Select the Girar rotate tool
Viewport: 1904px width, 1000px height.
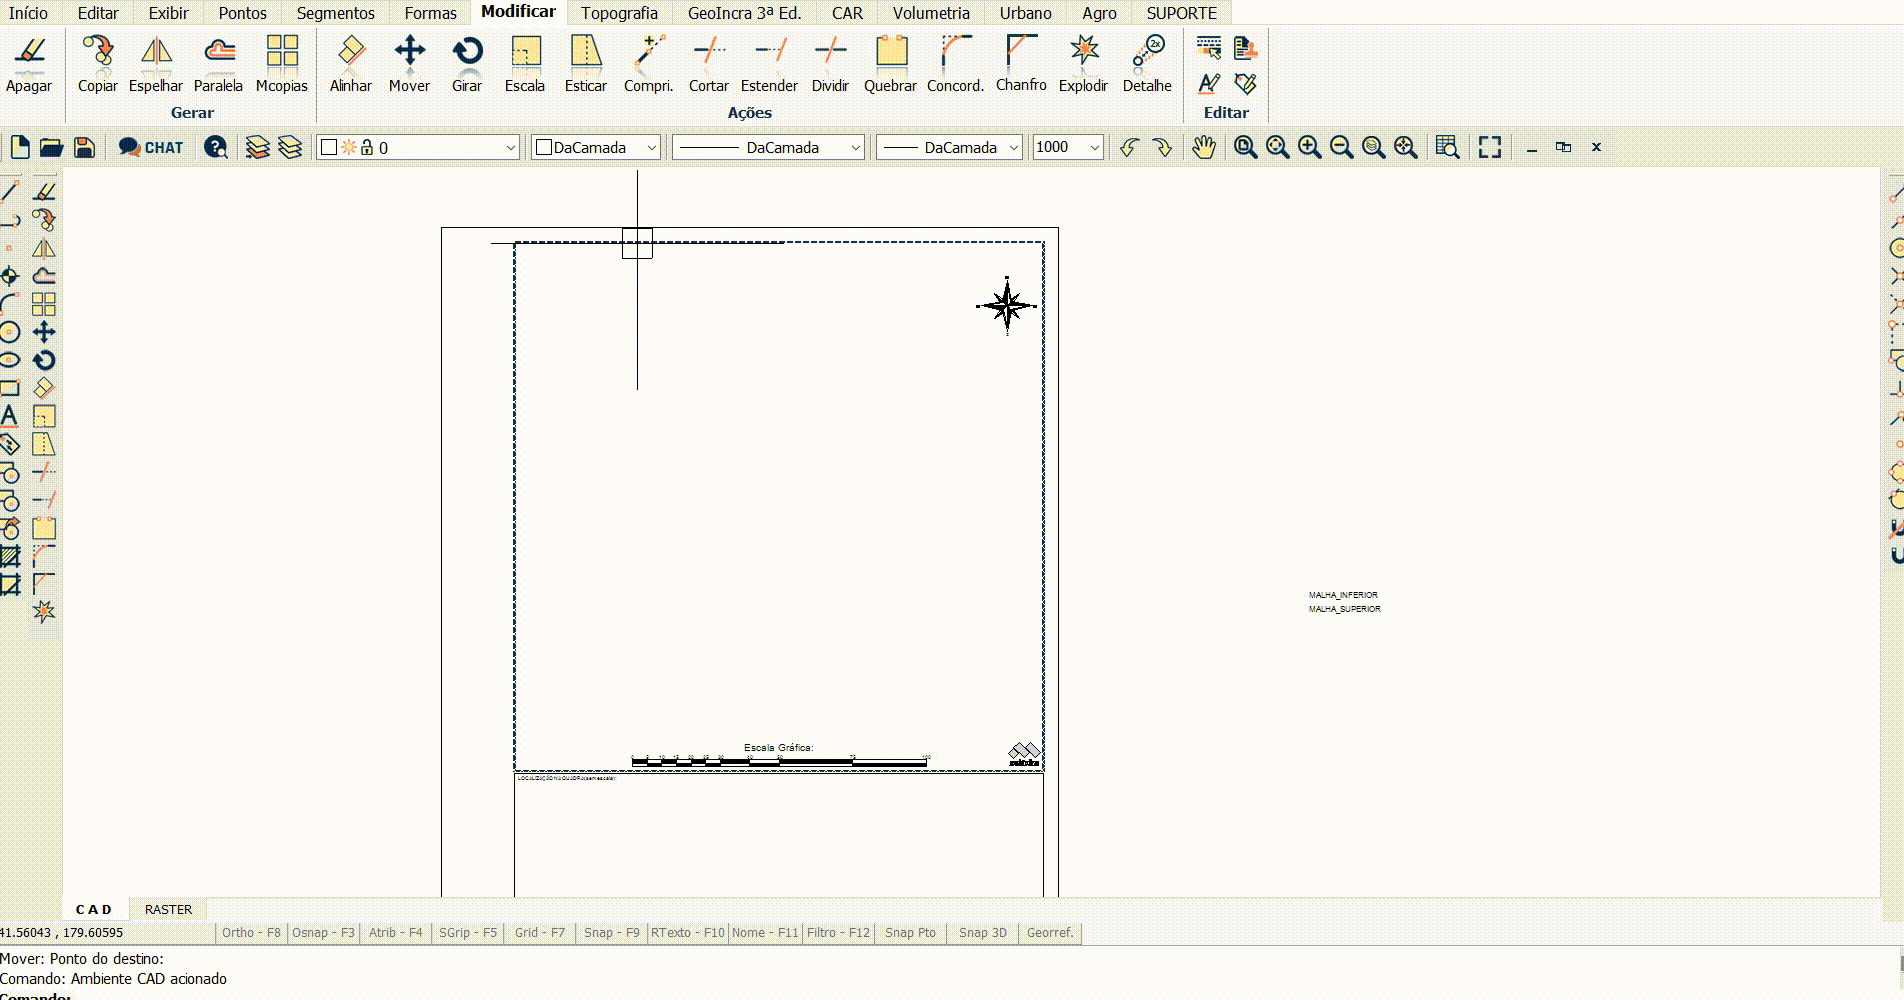[x=467, y=64]
